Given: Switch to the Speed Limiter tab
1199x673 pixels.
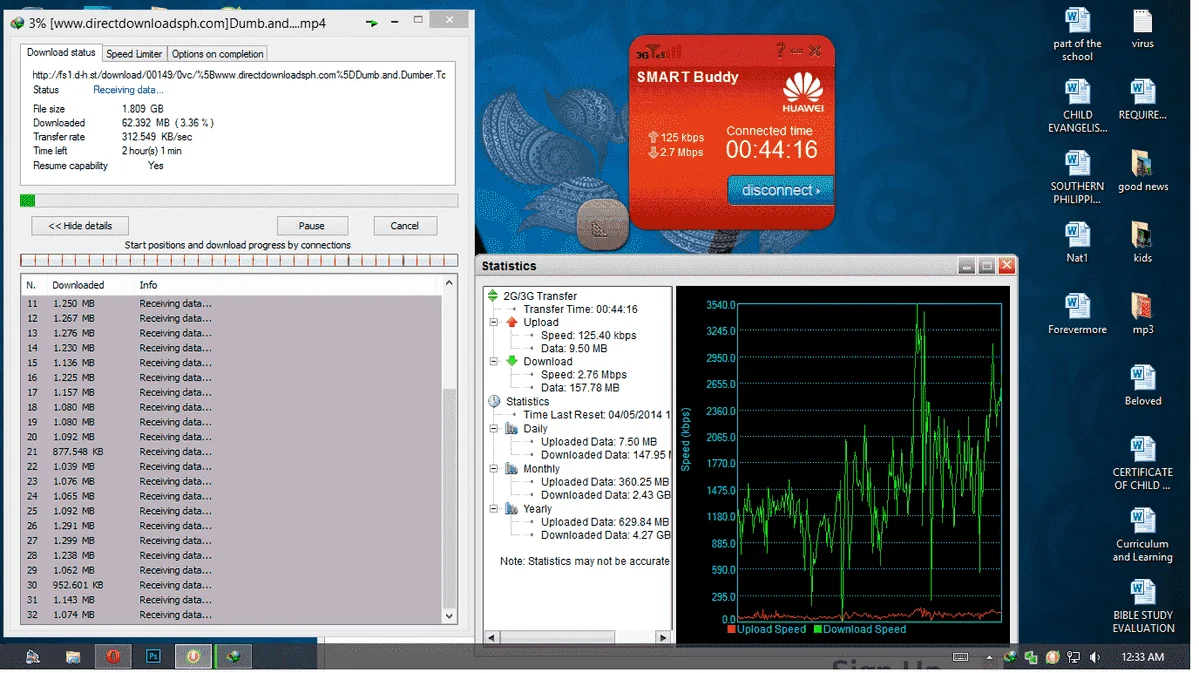Looking at the screenshot, I should coord(134,54).
